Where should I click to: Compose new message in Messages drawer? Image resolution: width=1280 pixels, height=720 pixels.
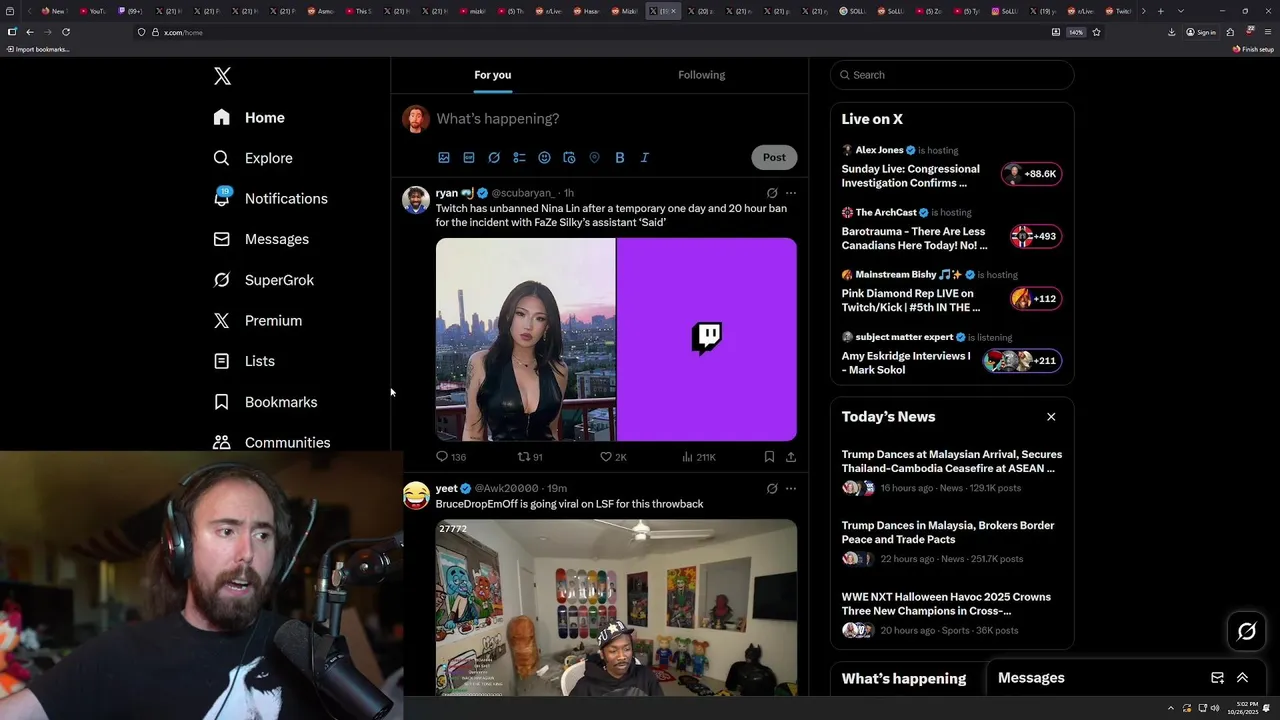click(1217, 678)
